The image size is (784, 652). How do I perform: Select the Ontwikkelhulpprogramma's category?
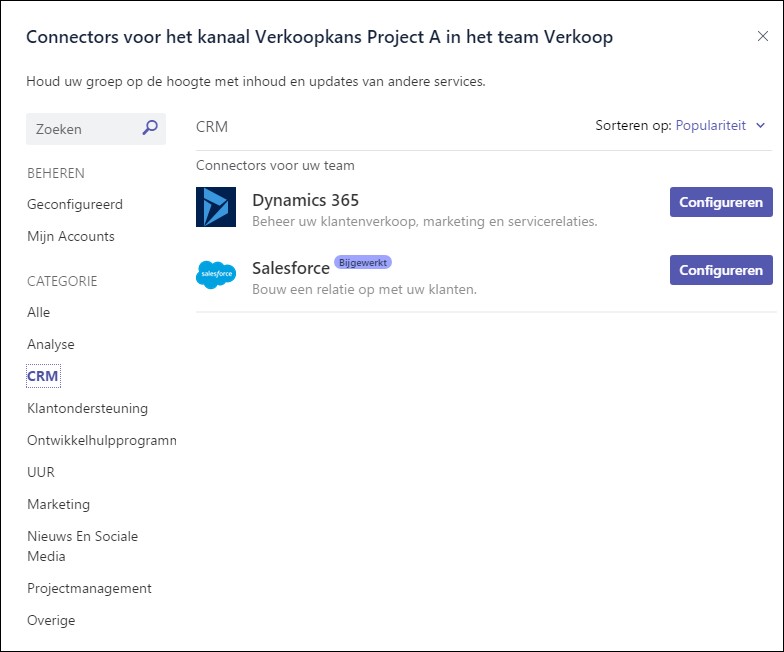[x=102, y=440]
